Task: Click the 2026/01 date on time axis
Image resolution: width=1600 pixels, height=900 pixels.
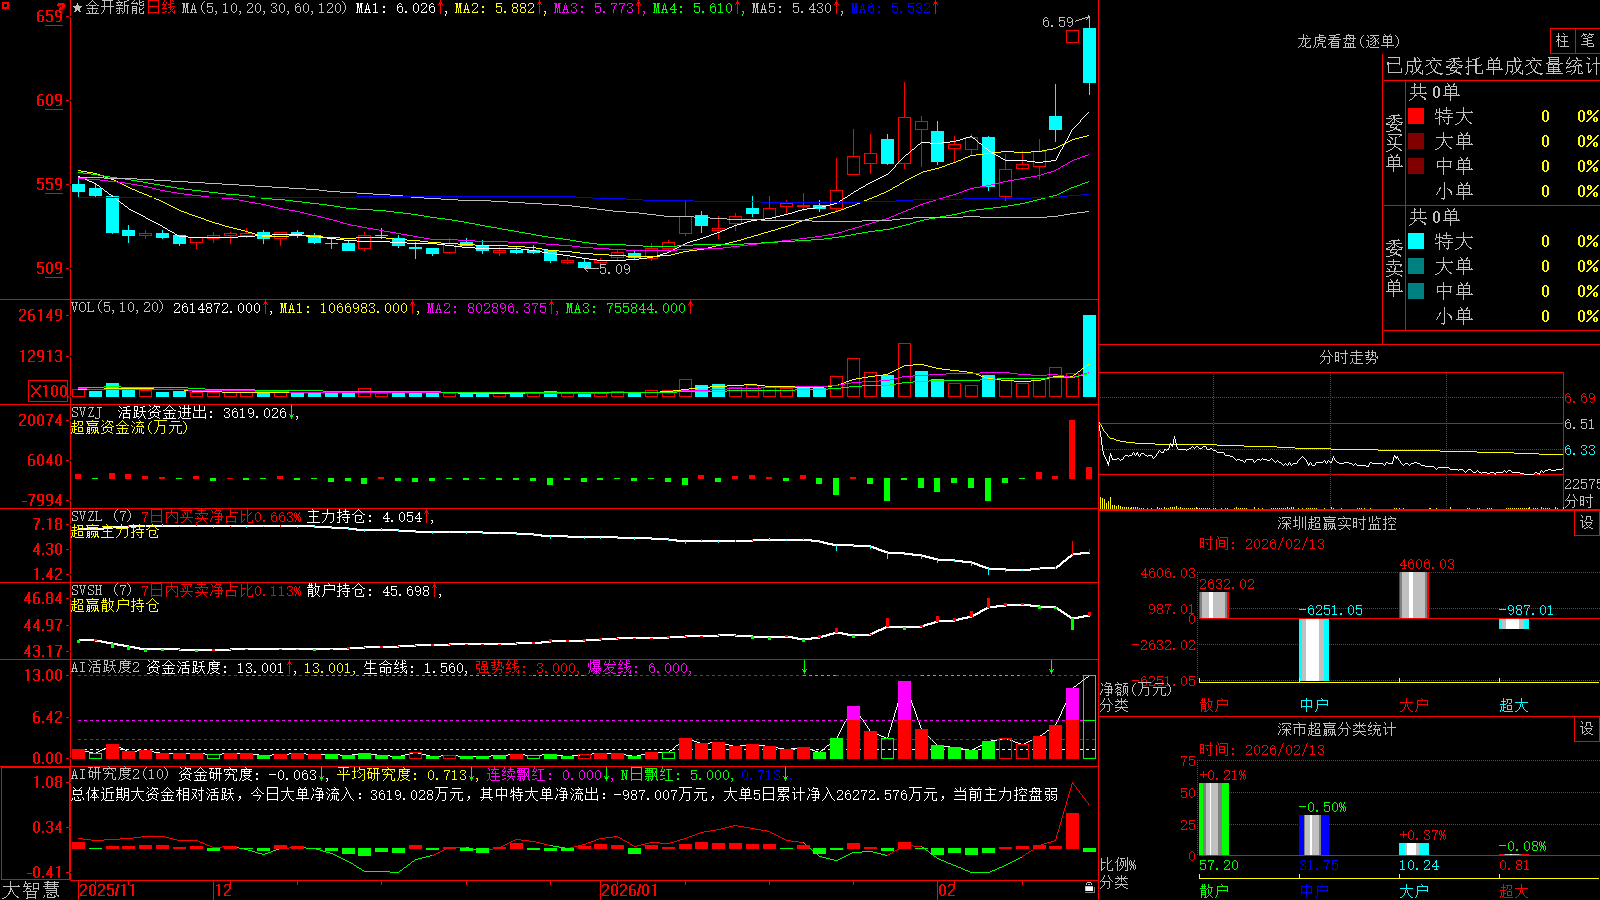Action: (x=629, y=889)
